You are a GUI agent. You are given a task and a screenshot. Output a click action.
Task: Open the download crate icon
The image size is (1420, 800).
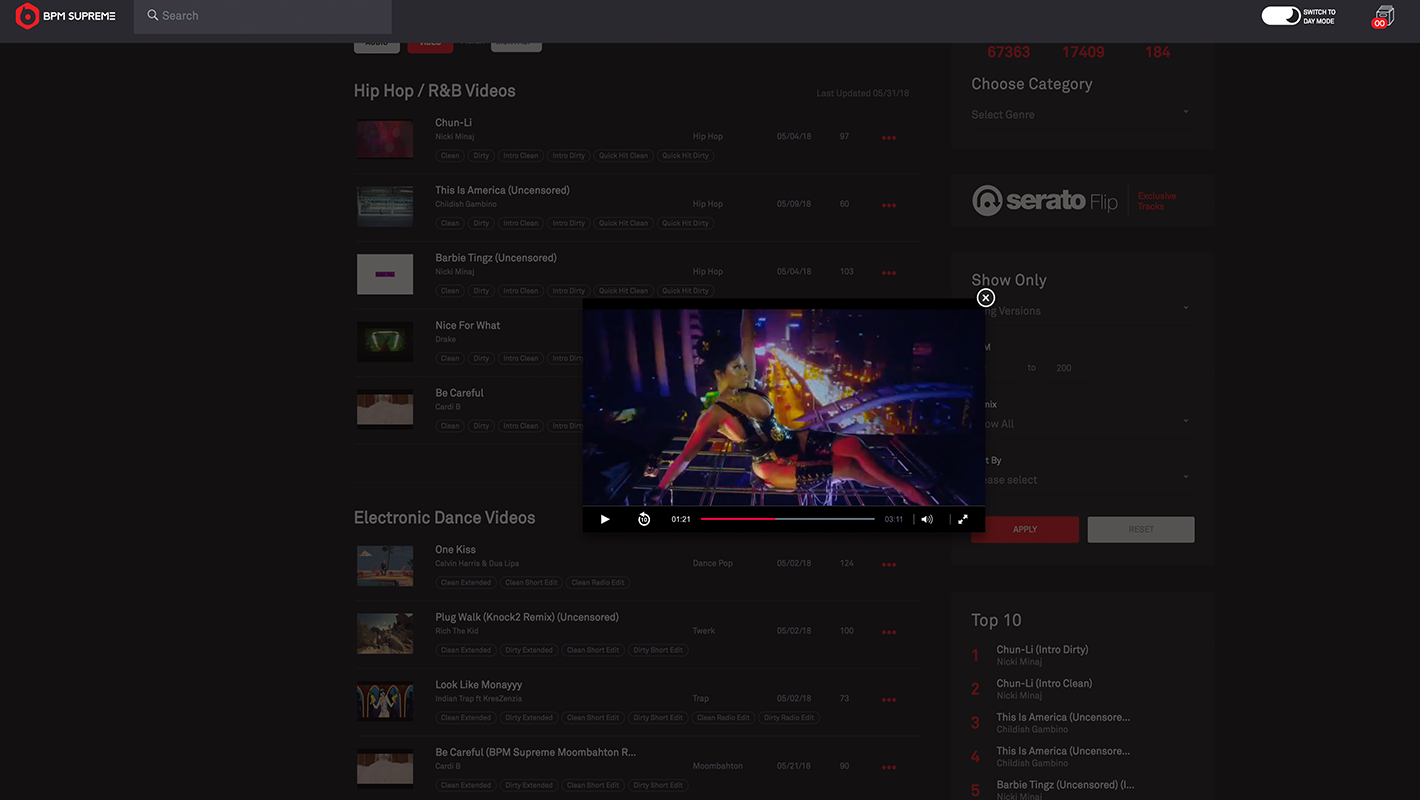(1383, 17)
